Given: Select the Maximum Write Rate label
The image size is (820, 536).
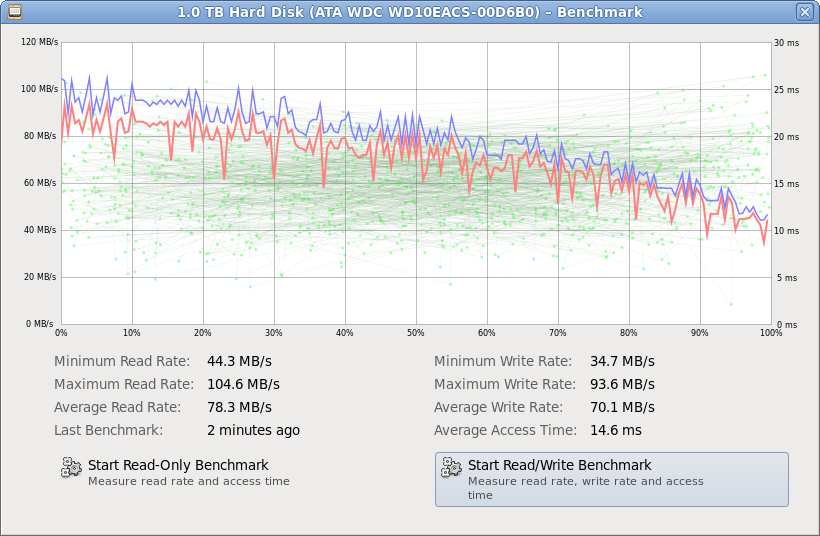Looking at the screenshot, I should [x=504, y=384].
